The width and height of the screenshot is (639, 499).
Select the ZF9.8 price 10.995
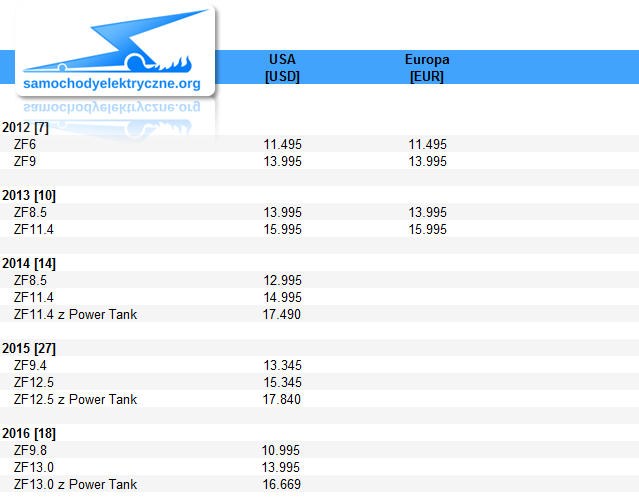coord(281,450)
